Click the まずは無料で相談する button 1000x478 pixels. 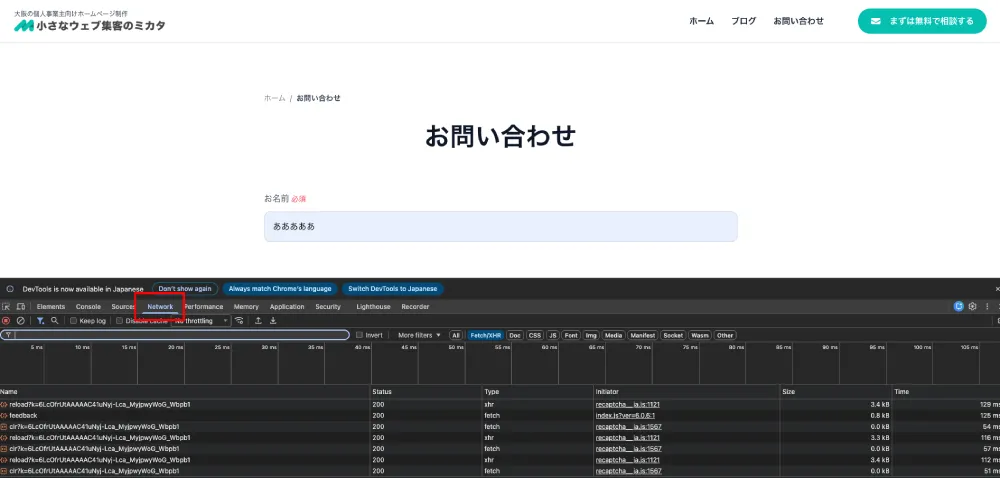point(922,21)
